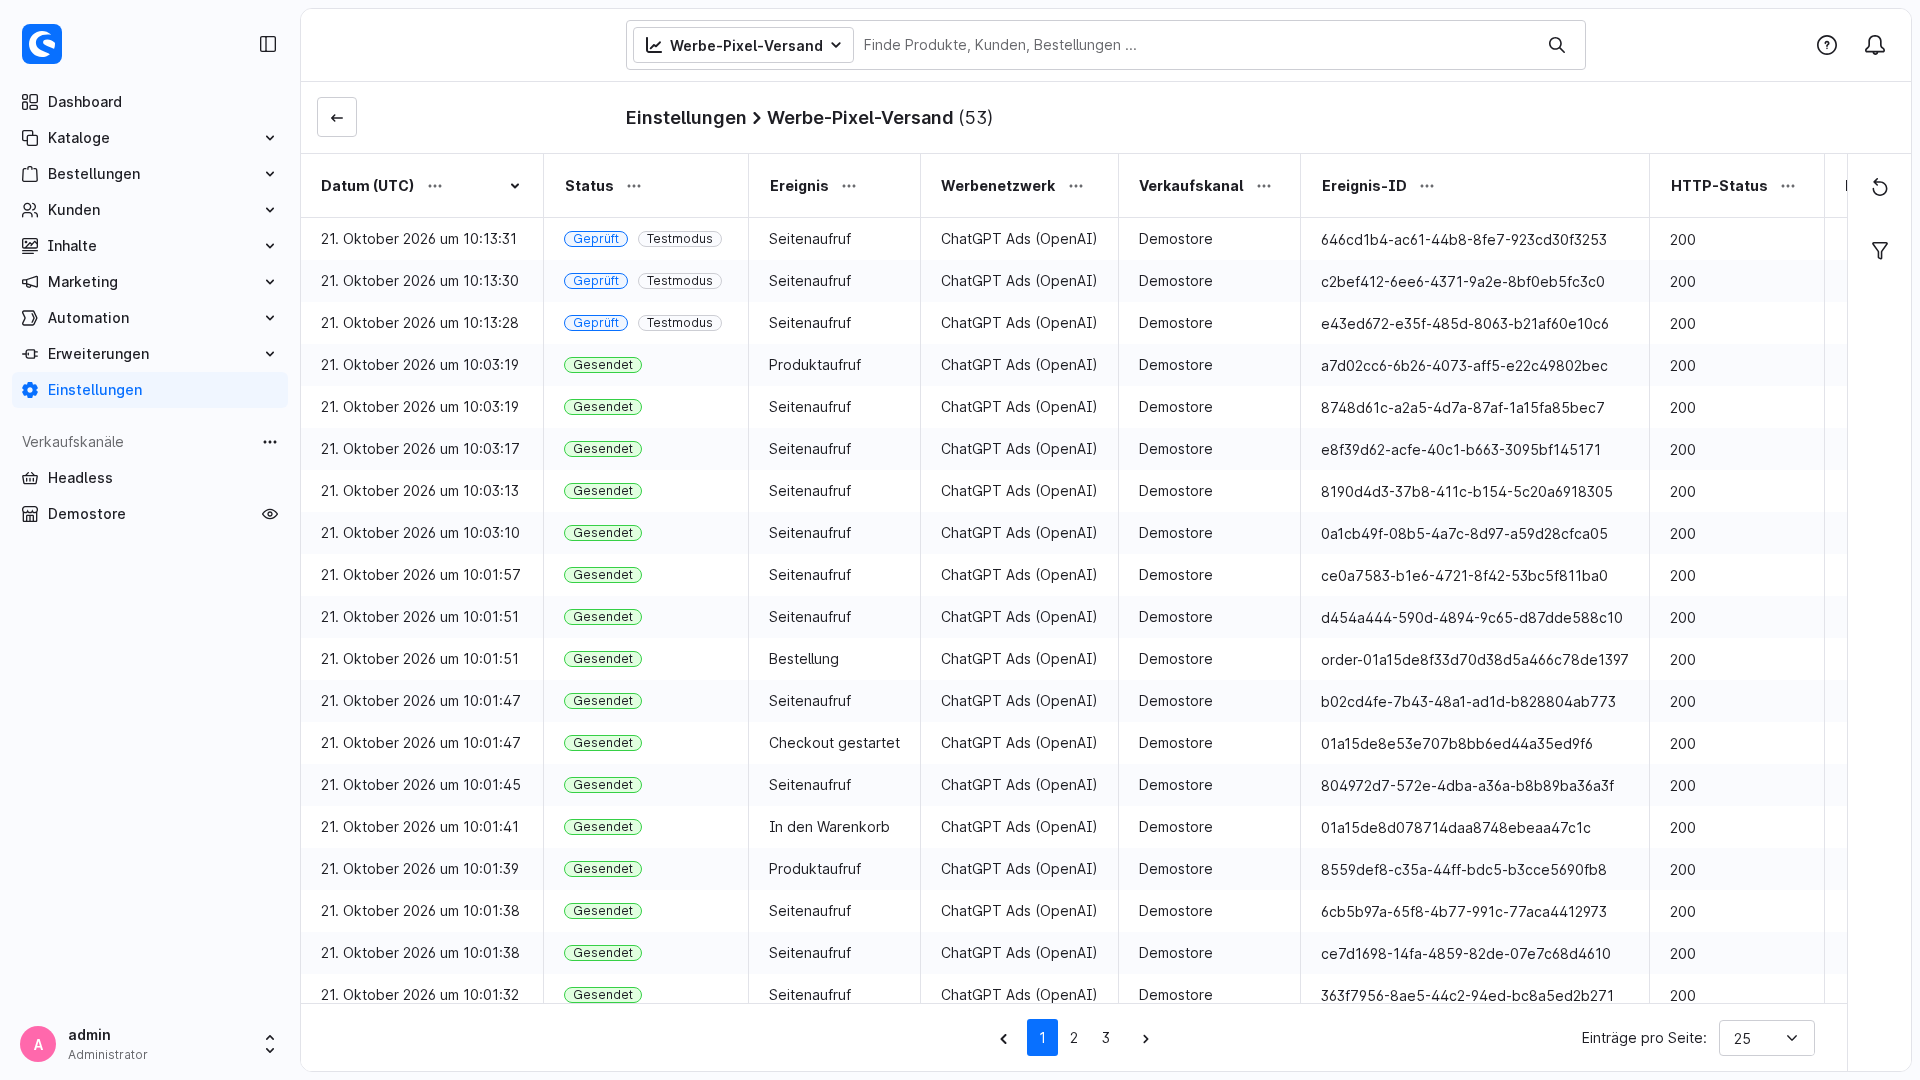This screenshot has width=1920, height=1080.
Task: Toggle Demostore storefront eye icon
Action: (x=270, y=514)
